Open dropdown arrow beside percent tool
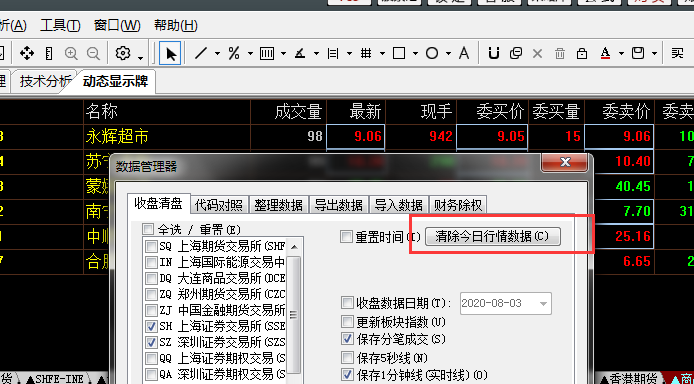The height and width of the screenshot is (384, 694). pos(250,54)
